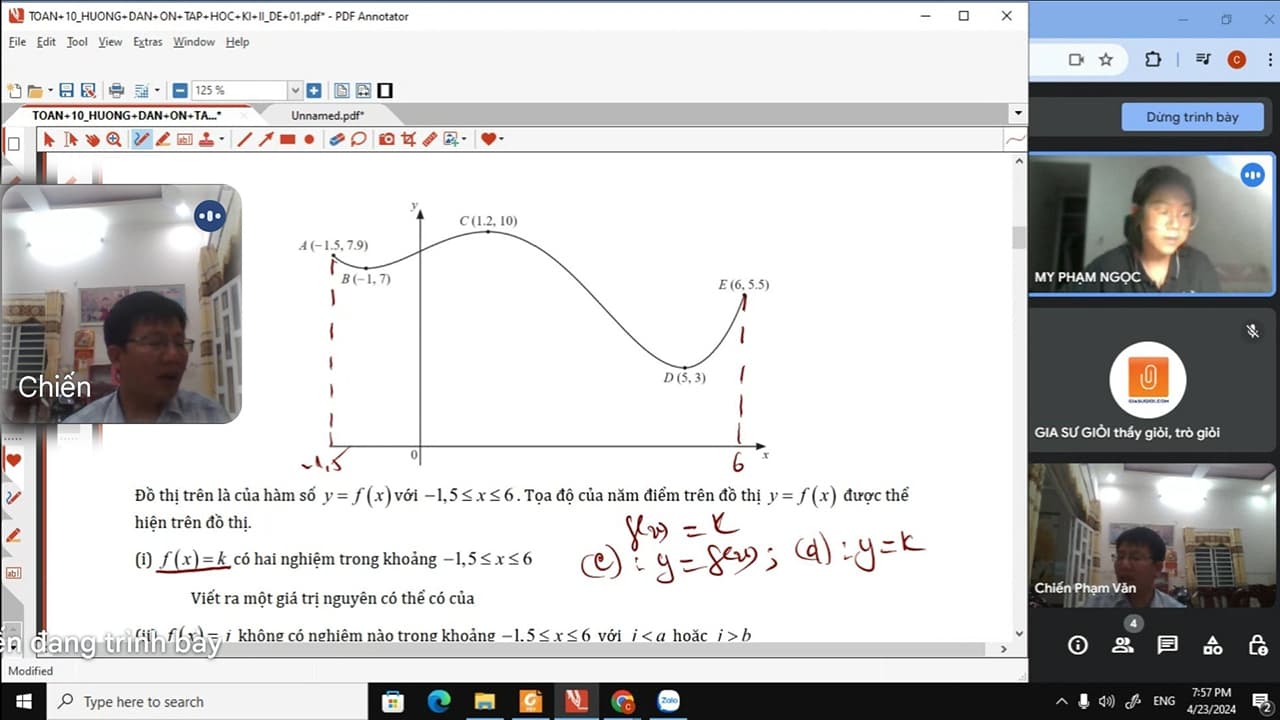The width and height of the screenshot is (1280, 720).
Task: Open the Meet activities panel
Action: (x=1212, y=645)
